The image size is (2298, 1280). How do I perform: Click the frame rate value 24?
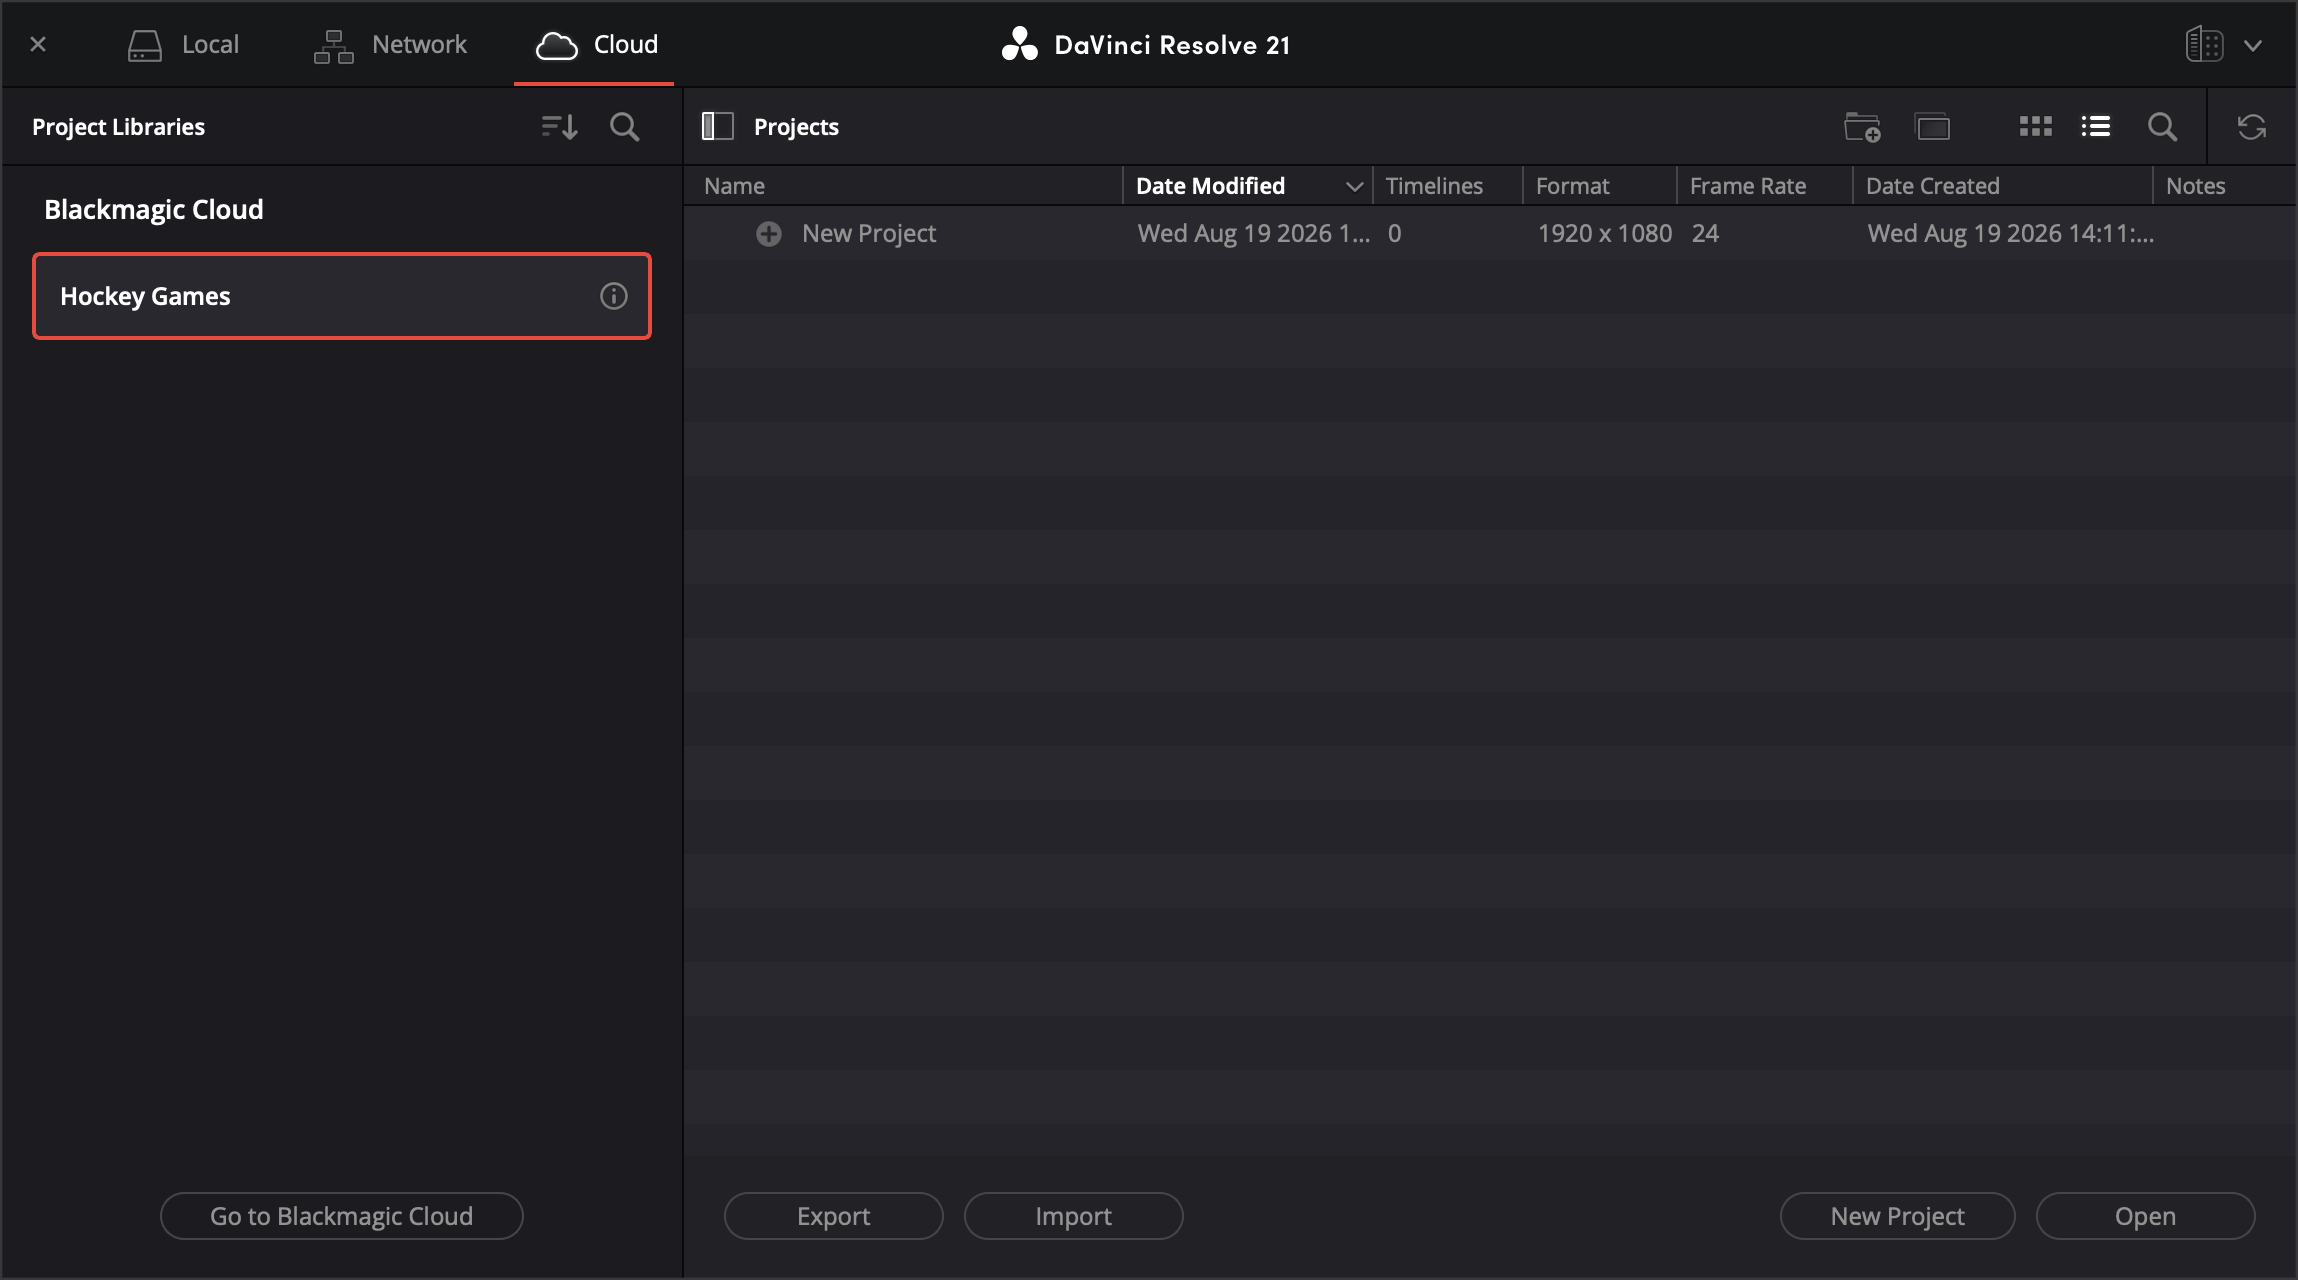pyautogui.click(x=1705, y=234)
